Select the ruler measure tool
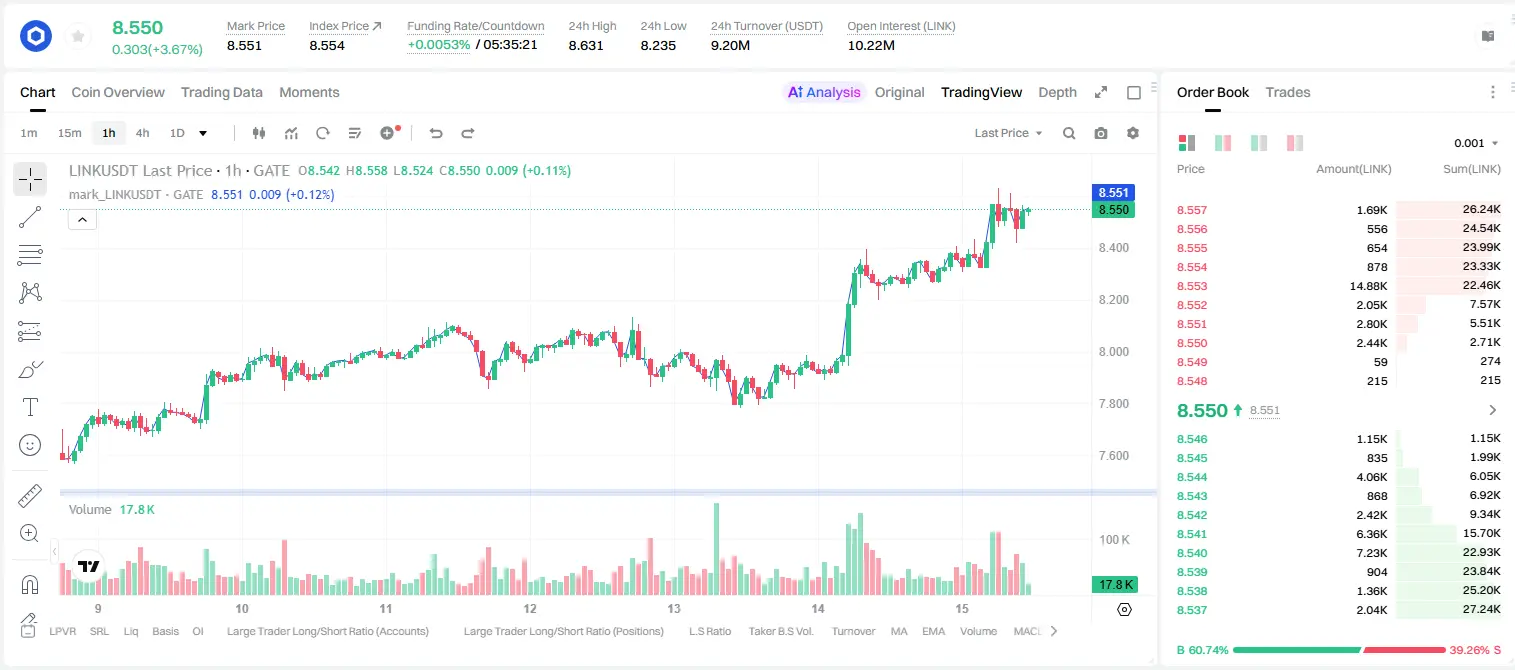The image size is (1515, 670). (x=30, y=496)
